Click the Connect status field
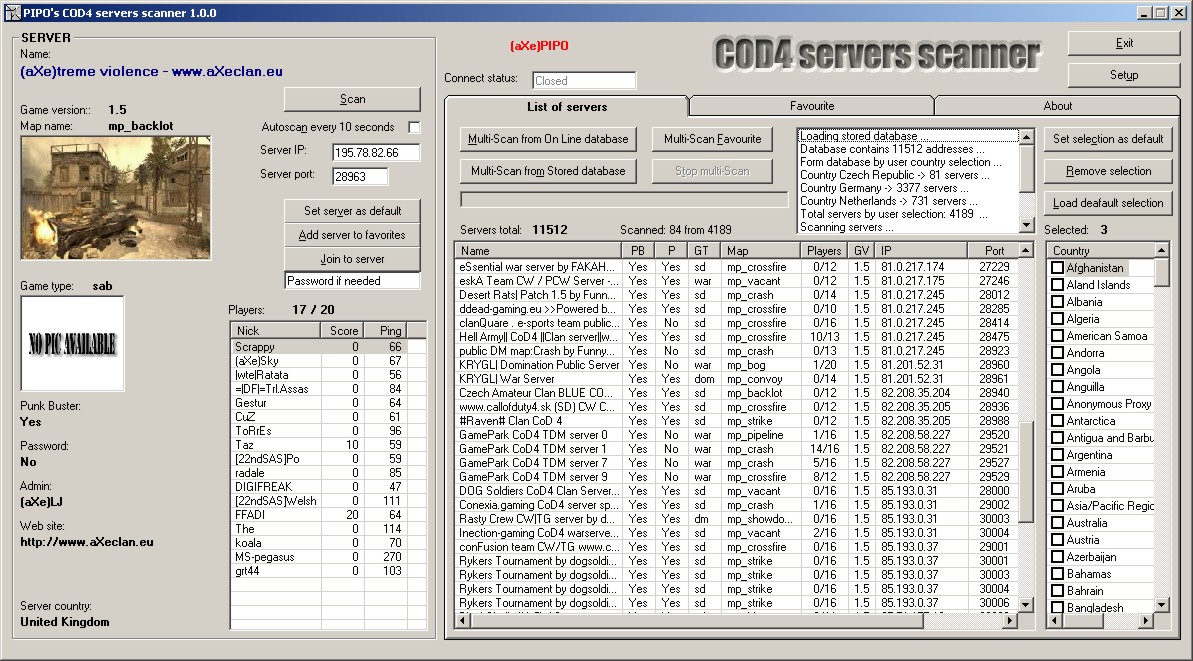Image resolution: width=1193 pixels, height=661 pixels. click(x=584, y=81)
